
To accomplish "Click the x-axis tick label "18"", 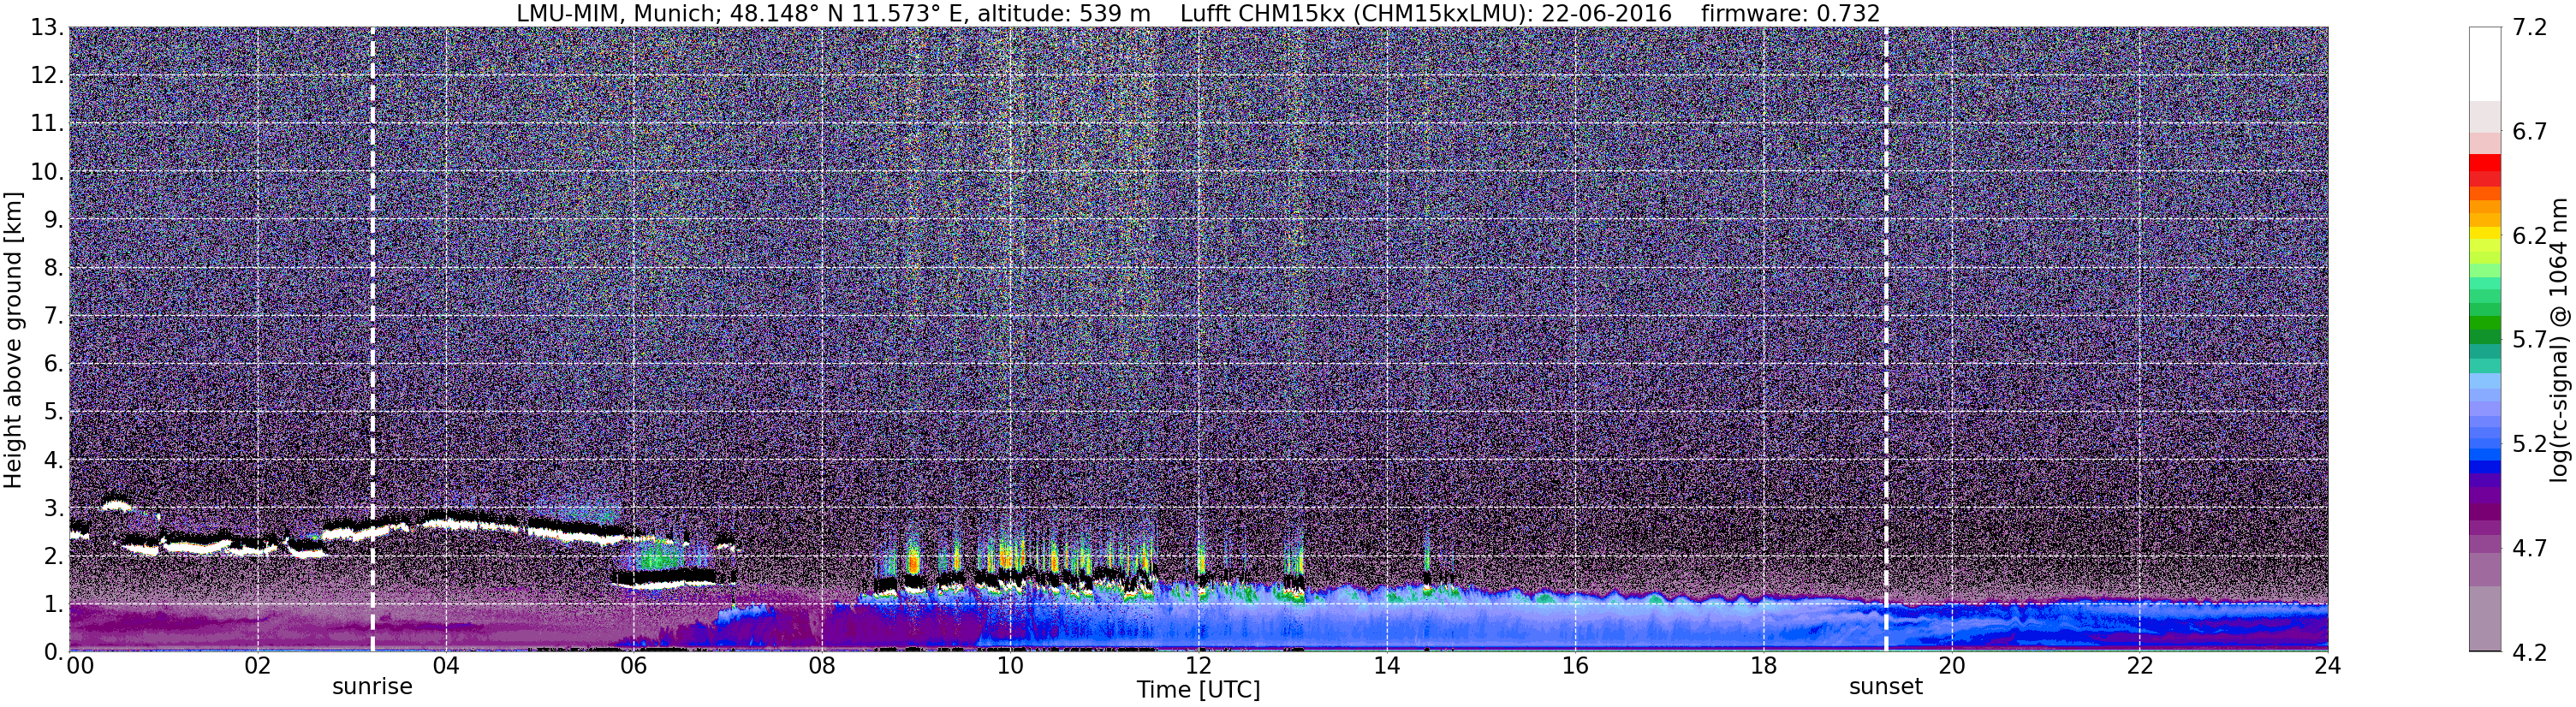I will (1763, 666).
